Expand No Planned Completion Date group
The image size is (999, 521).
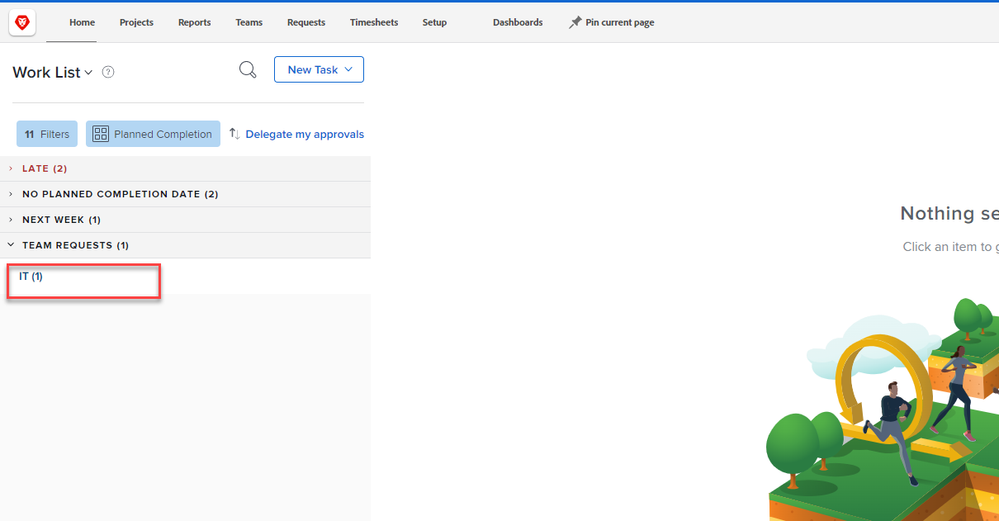pos(119,194)
